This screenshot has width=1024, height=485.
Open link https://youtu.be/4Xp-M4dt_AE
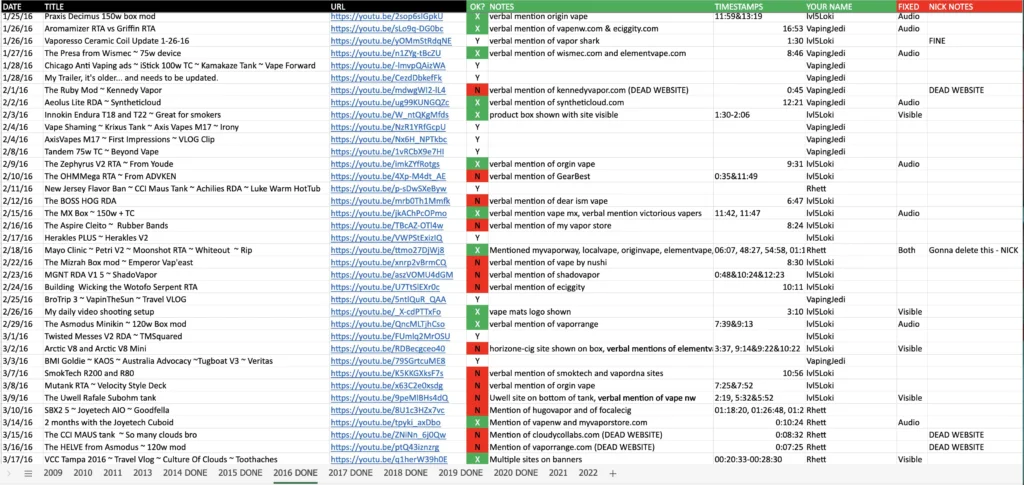pyautogui.click(x=389, y=176)
